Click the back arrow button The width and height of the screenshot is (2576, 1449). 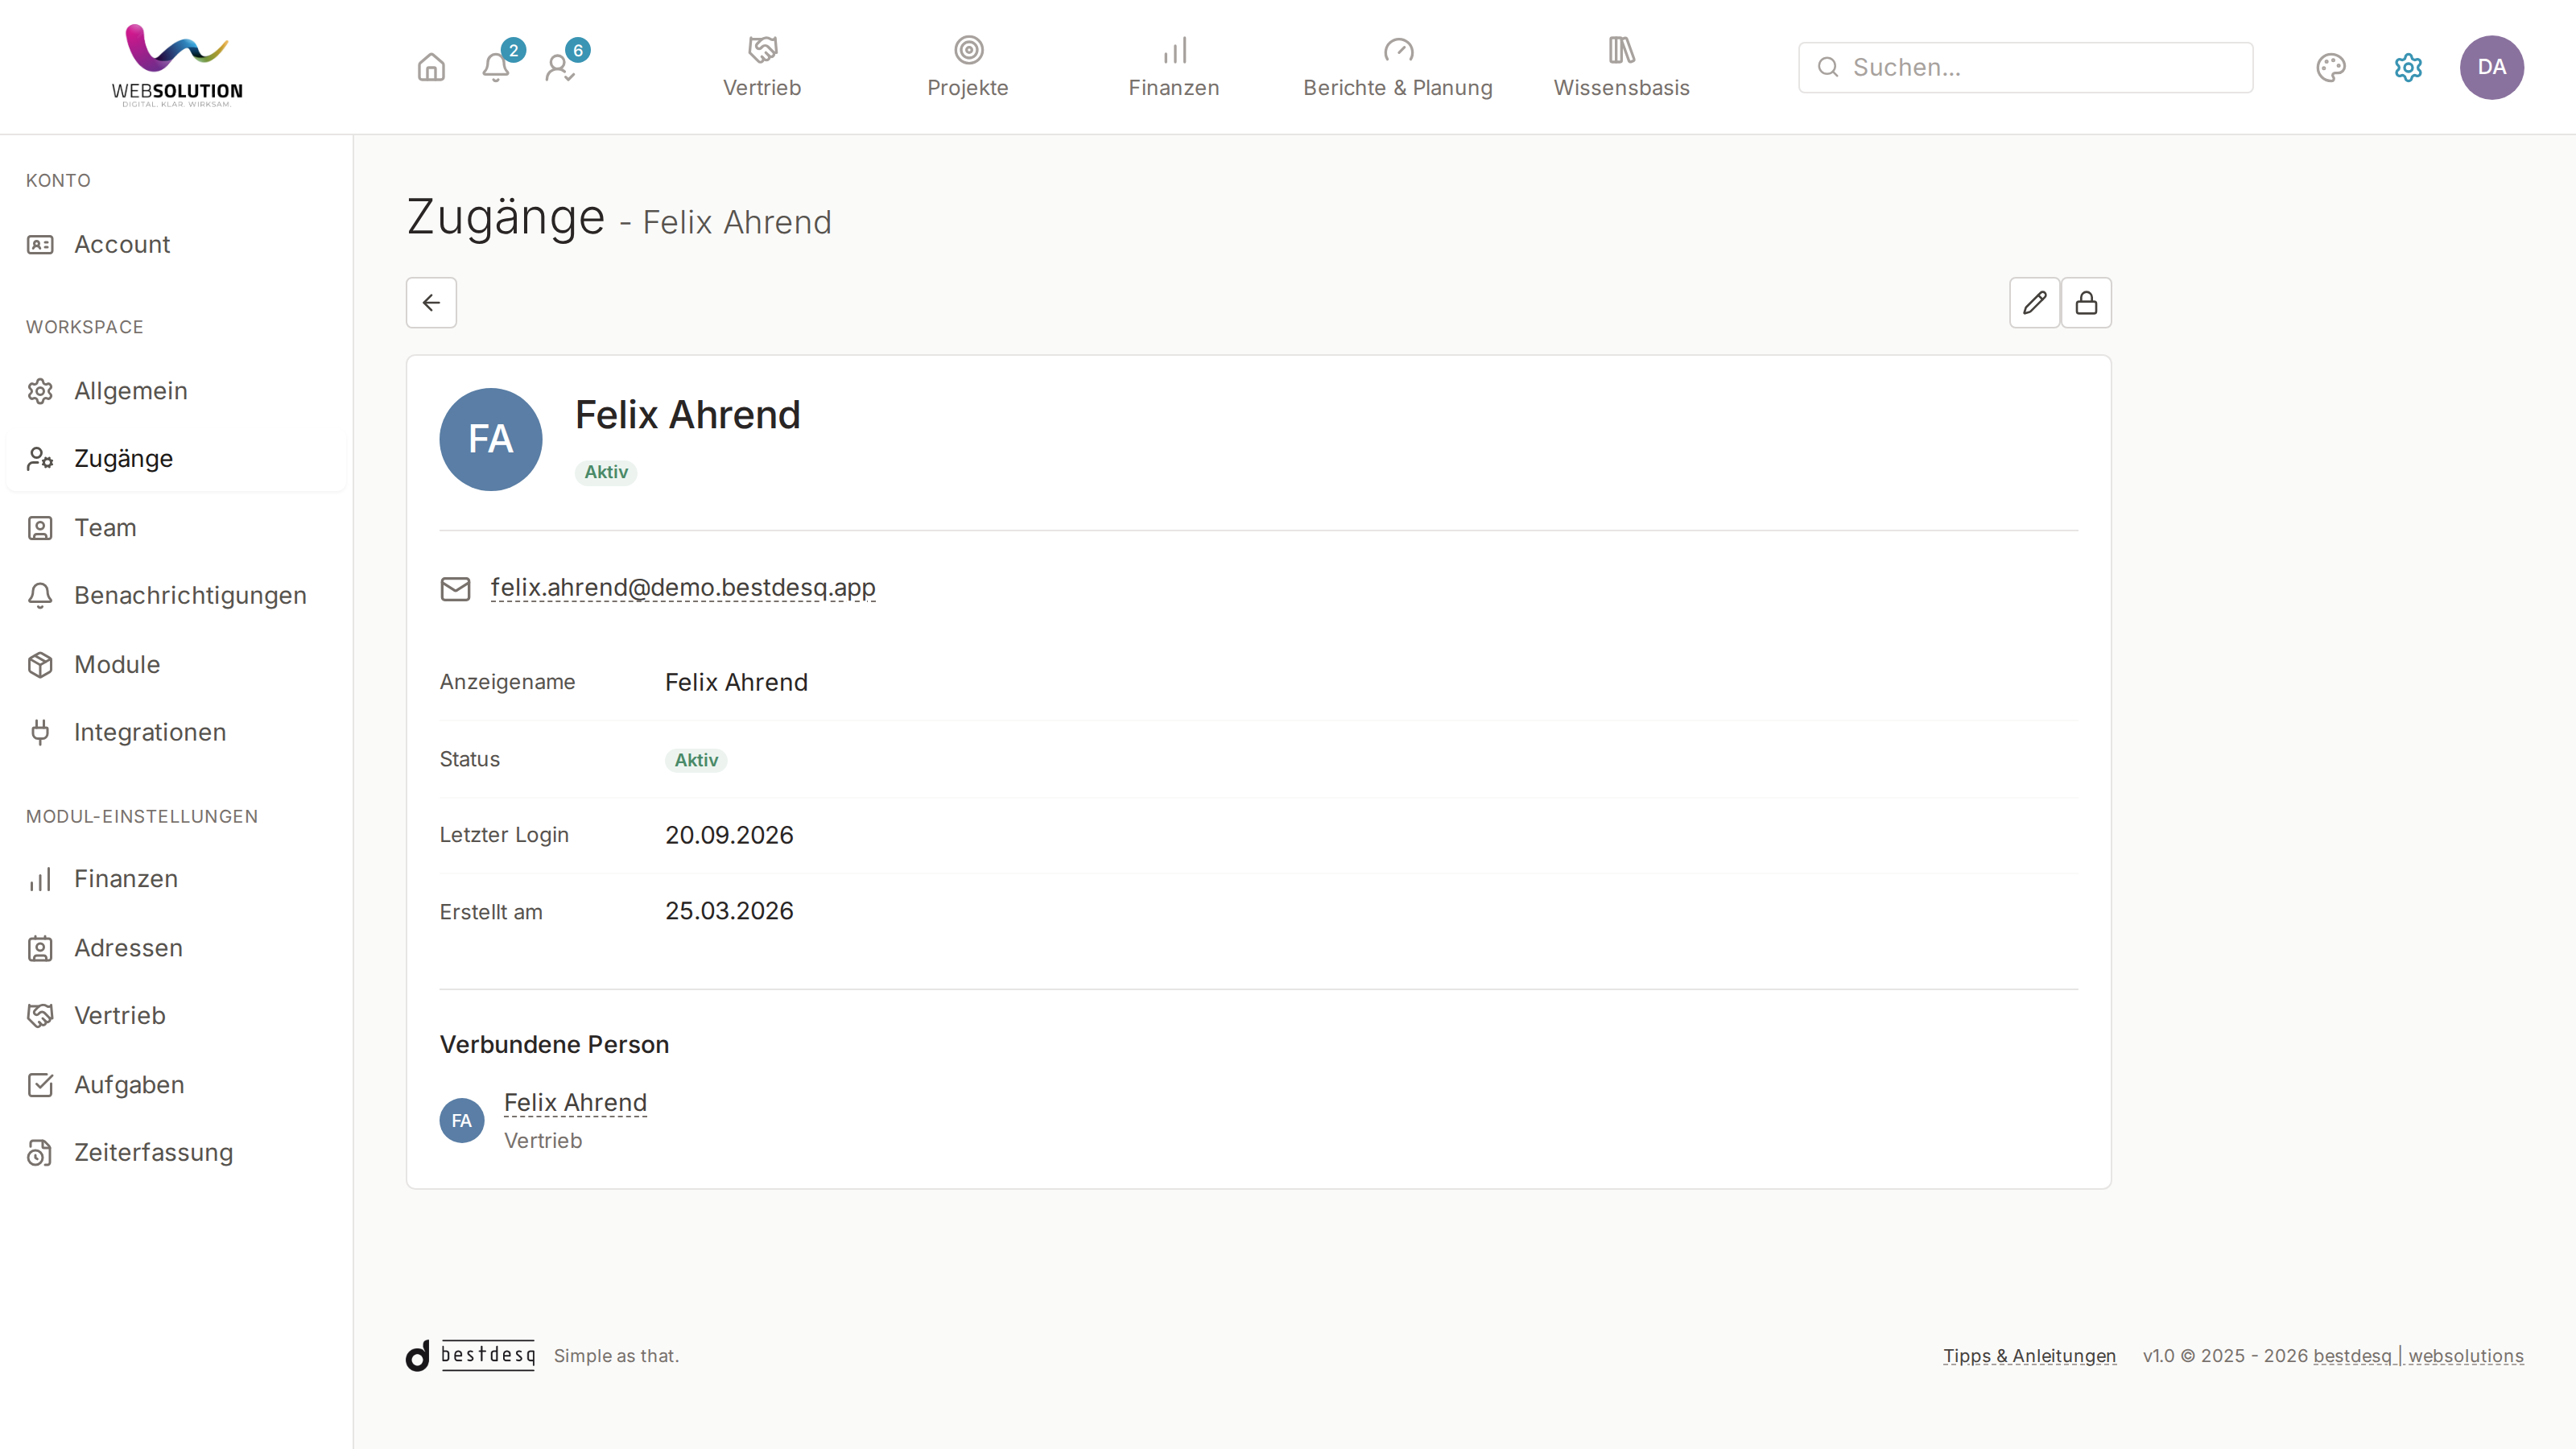click(x=431, y=303)
